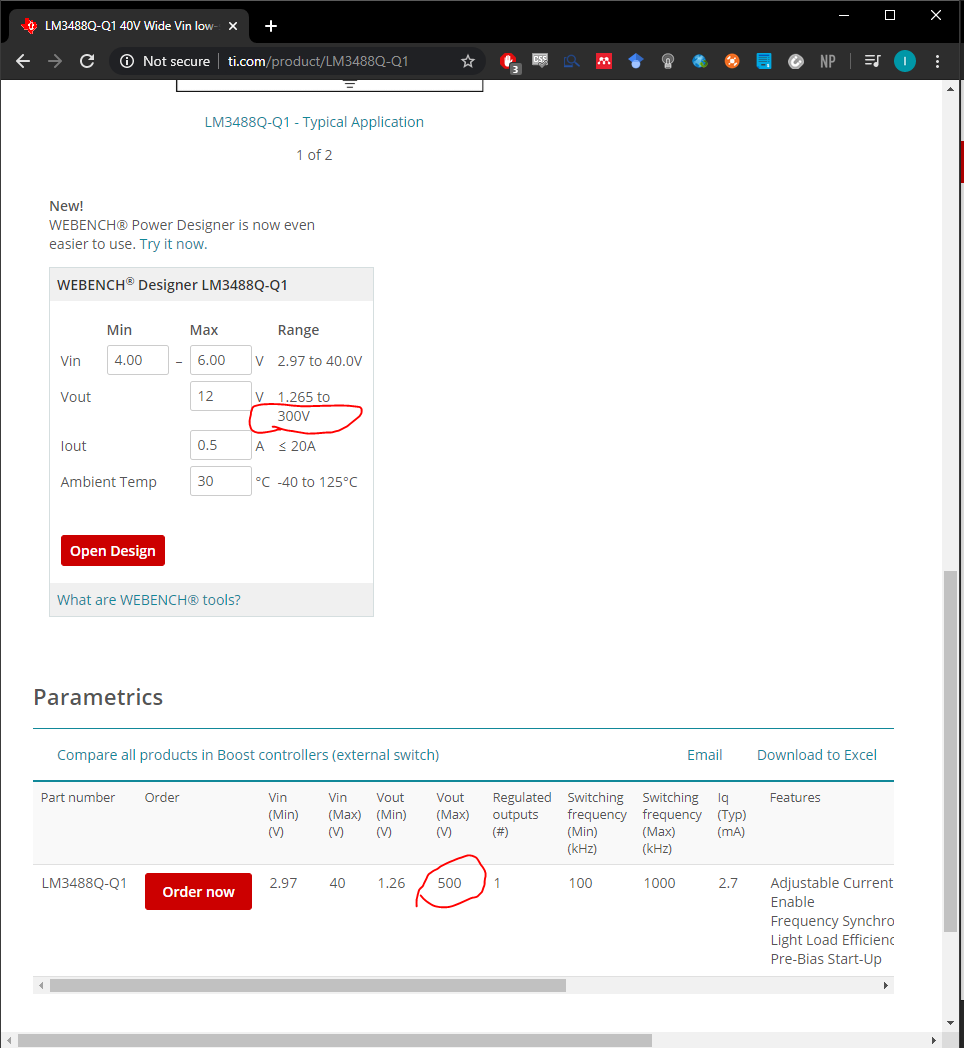This screenshot has width=964, height=1048.
Task: Click the page scrollbar down arrow
Action: pos(951,1023)
